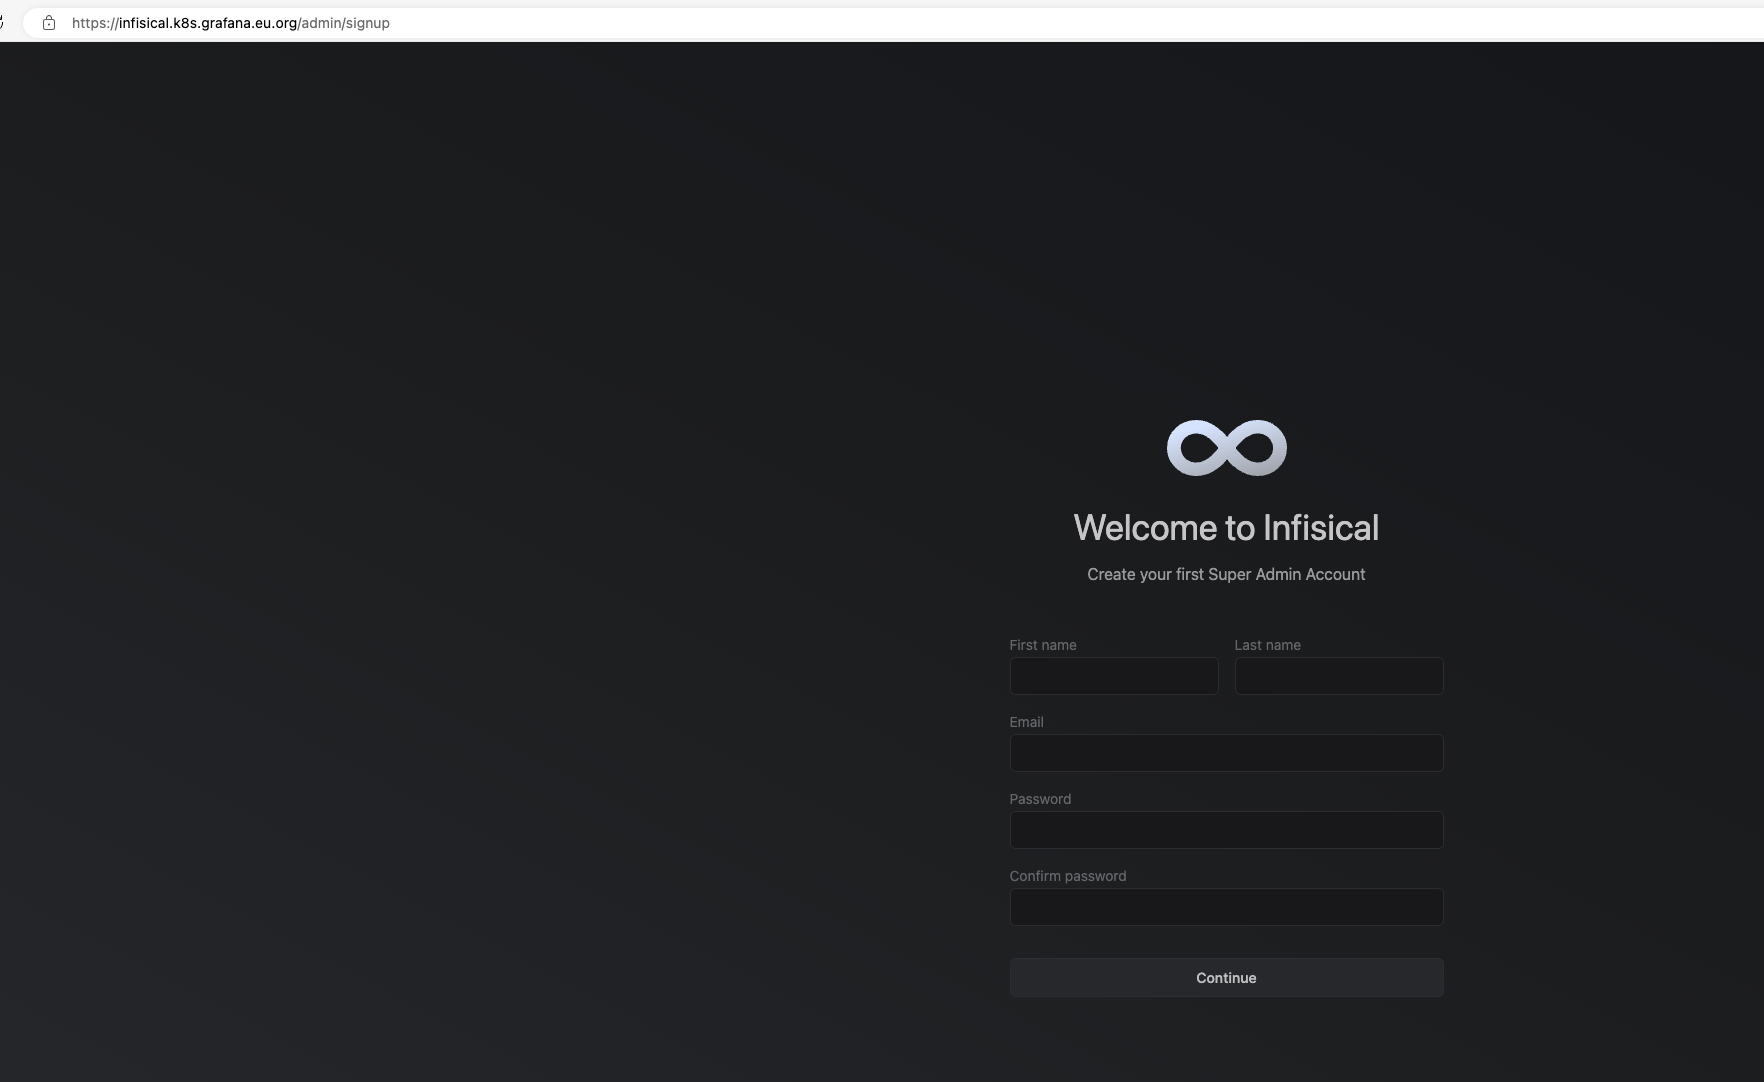Click the First name input field
1764x1082 pixels.
click(x=1113, y=676)
